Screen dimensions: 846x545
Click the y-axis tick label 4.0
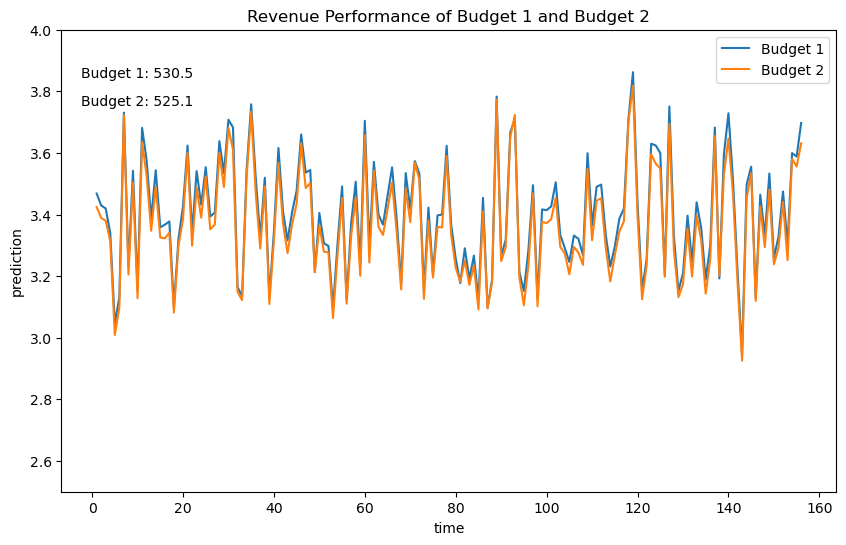click(x=43, y=31)
